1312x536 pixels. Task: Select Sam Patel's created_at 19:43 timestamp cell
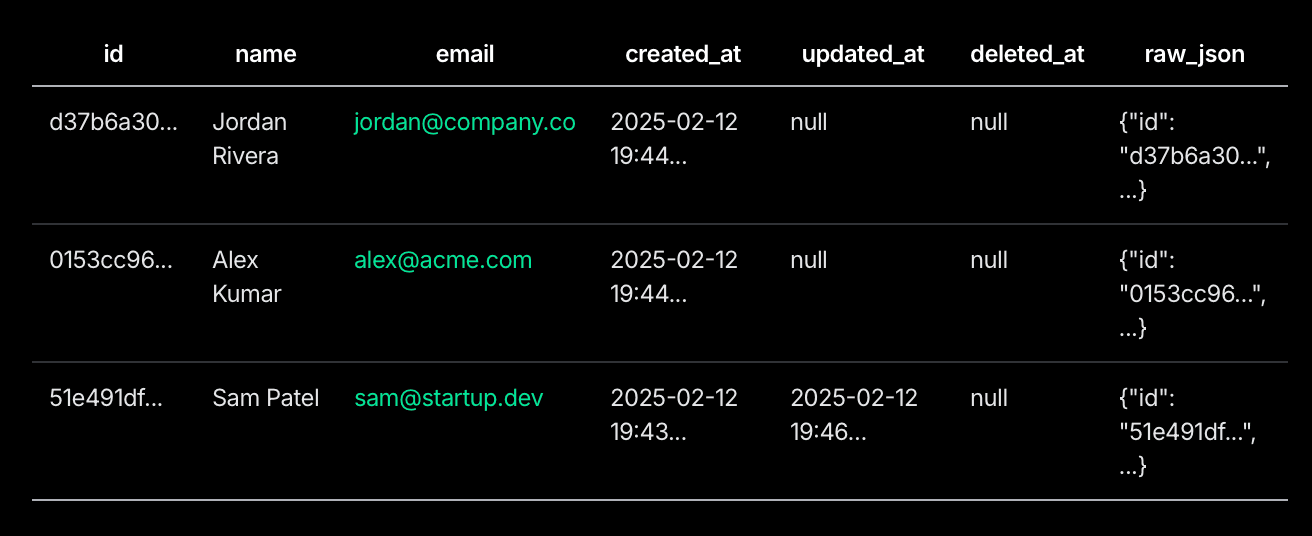[x=673, y=415]
